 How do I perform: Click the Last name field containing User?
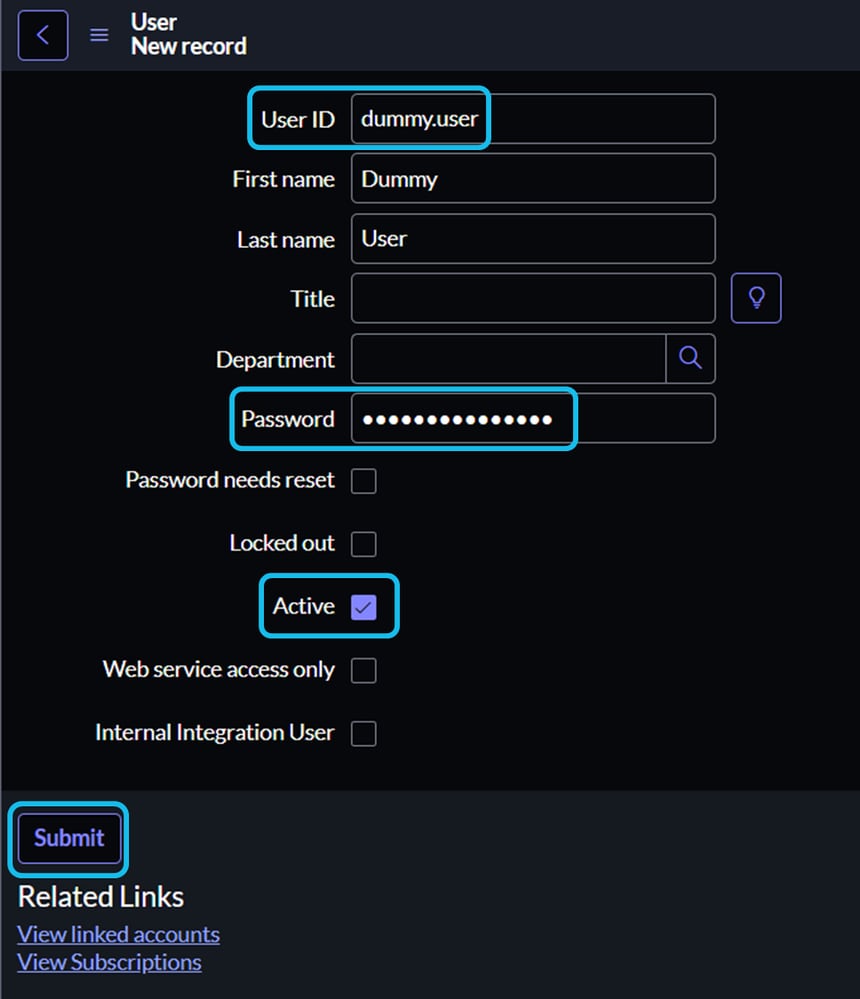pyautogui.click(x=533, y=238)
